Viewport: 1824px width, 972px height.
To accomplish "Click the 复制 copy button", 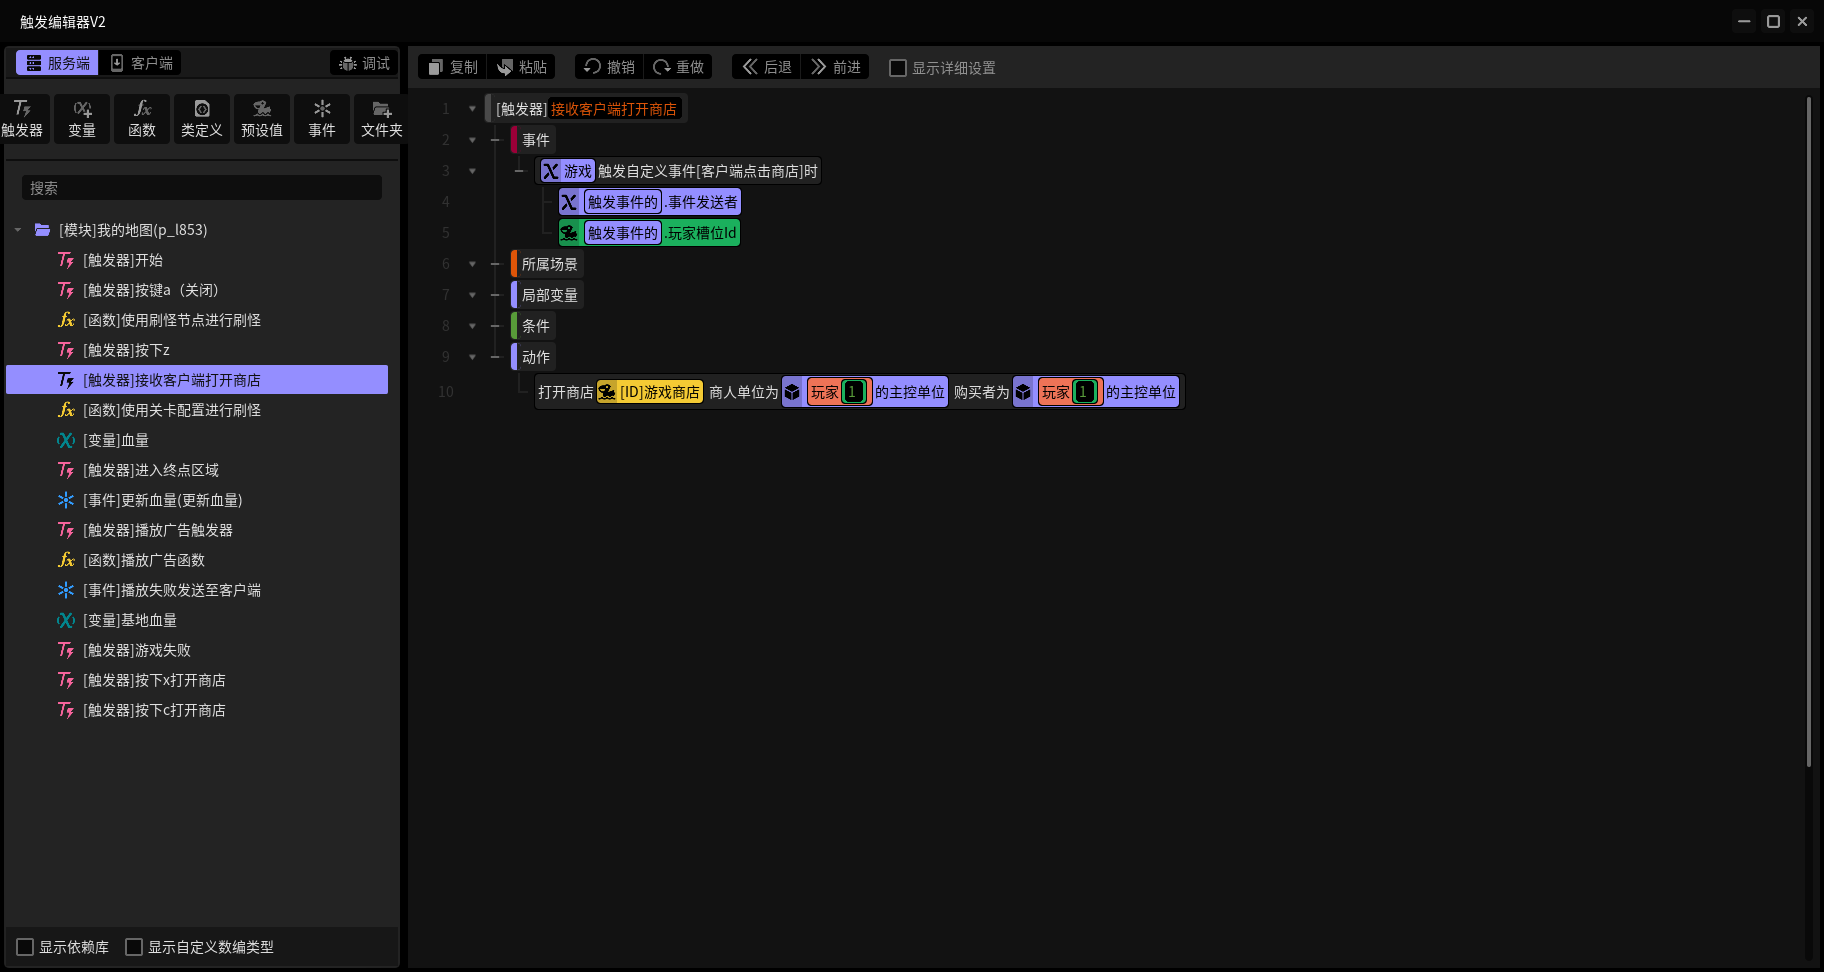I will click(453, 67).
